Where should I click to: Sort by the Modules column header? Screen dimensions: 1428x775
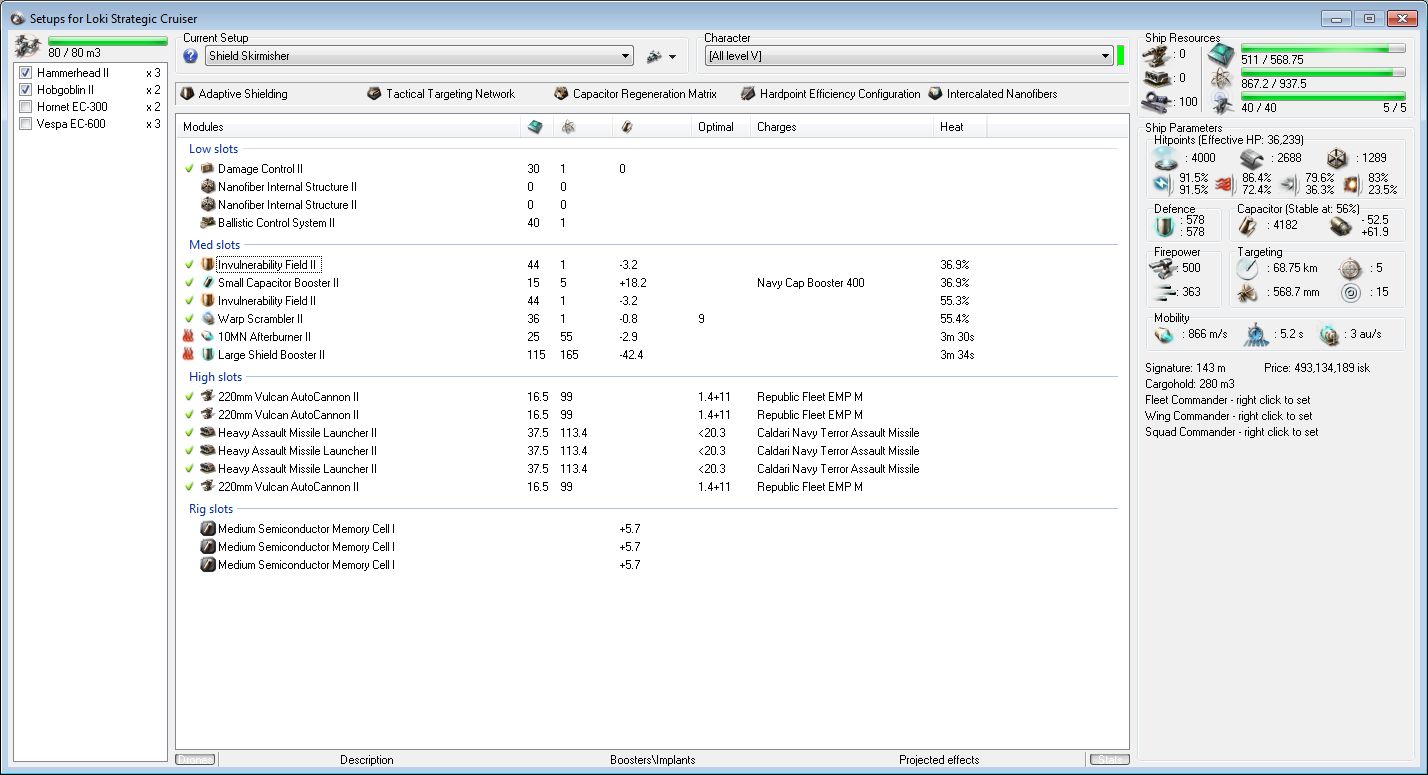click(350, 127)
